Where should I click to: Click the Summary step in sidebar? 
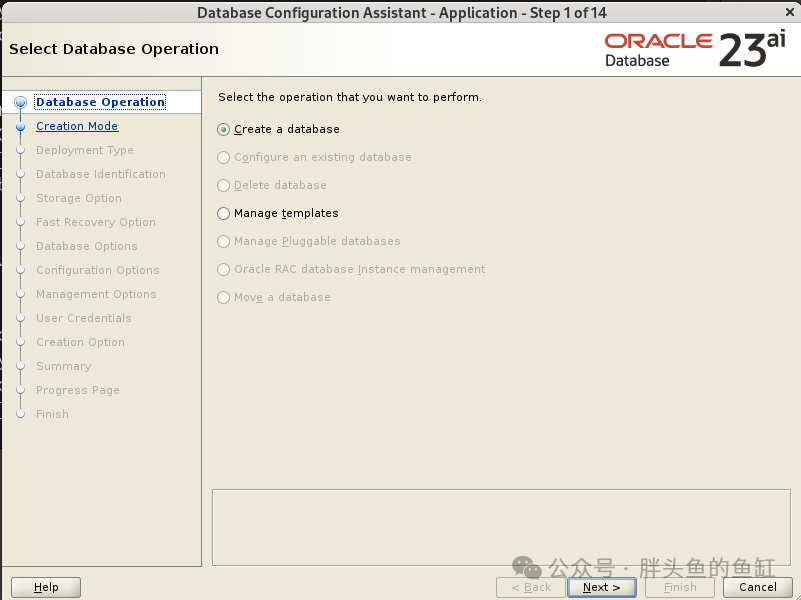(63, 366)
